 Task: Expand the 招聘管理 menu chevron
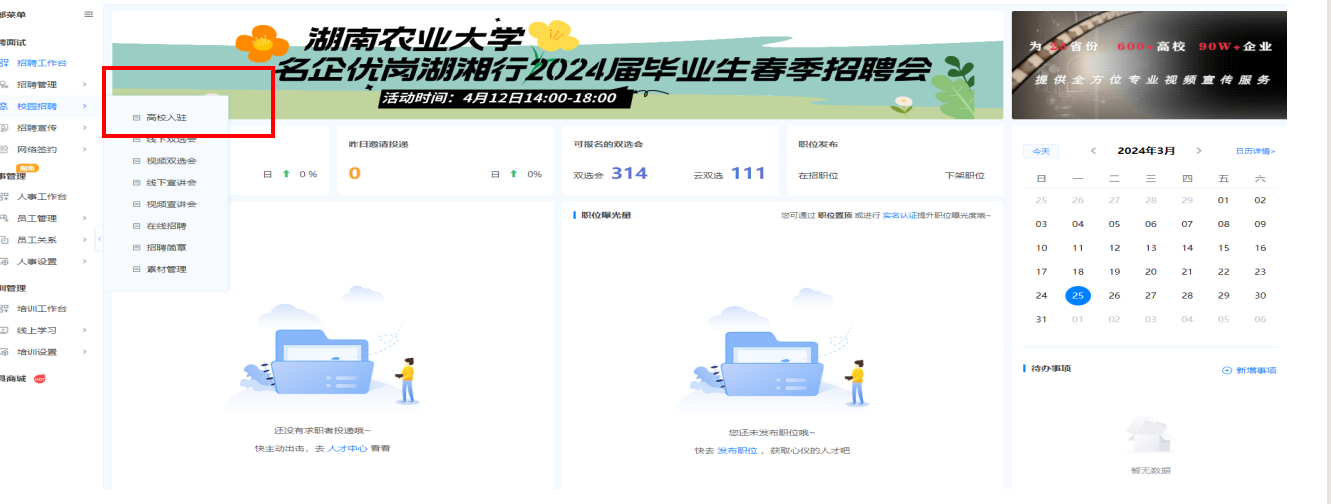(85, 84)
